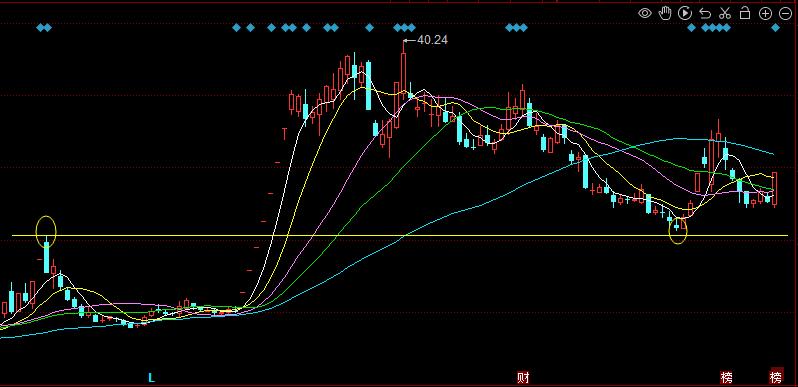Click the tall red candlestick at 40.24 peak
Image resolution: width=798 pixels, height=387 pixels.
(x=404, y=71)
